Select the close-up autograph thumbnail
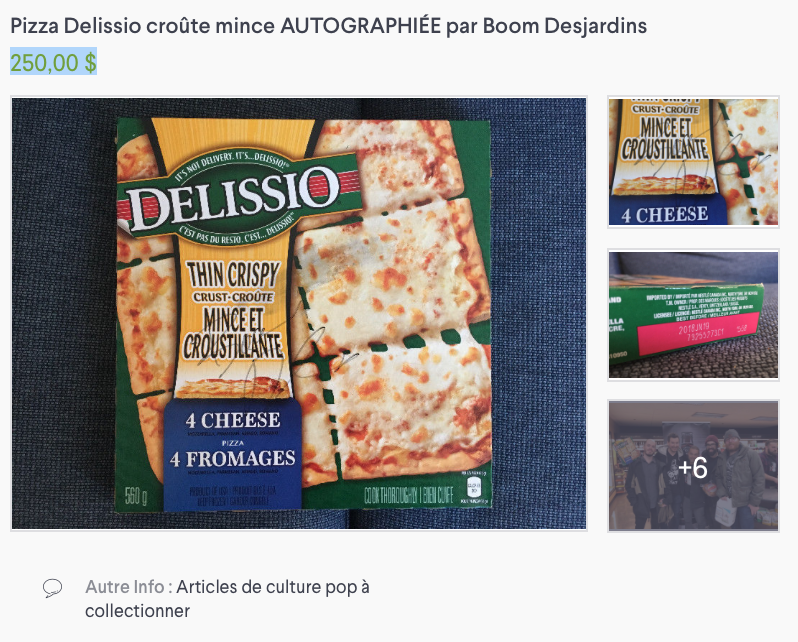The height and width of the screenshot is (642, 798). 693,162
